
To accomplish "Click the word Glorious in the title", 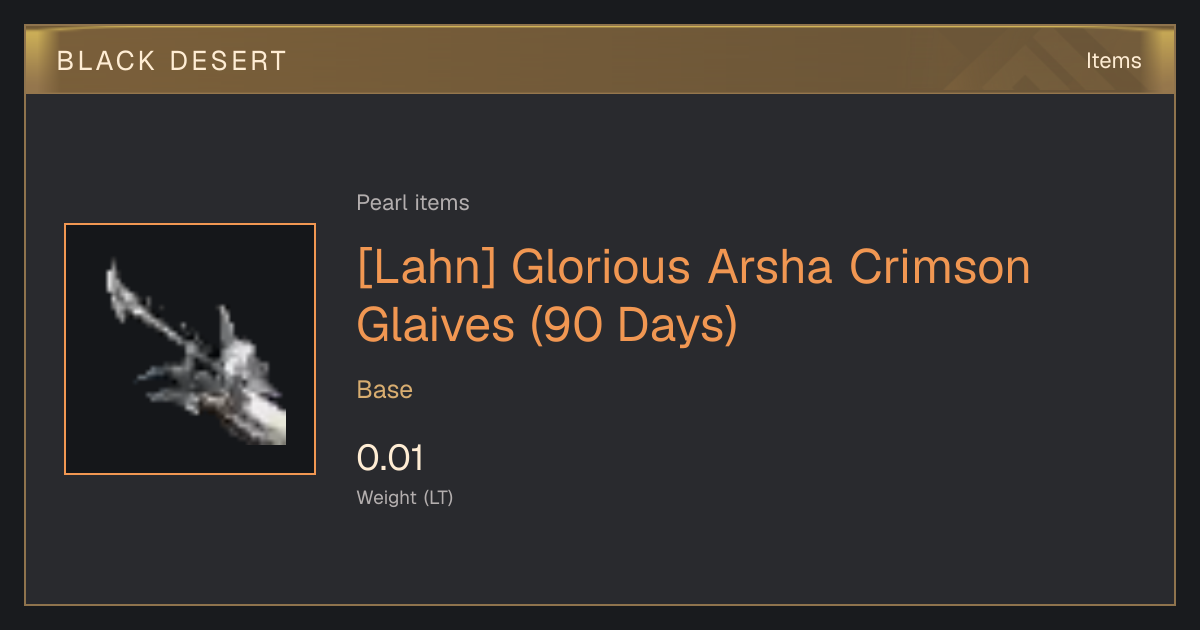I will click(x=601, y=268).
